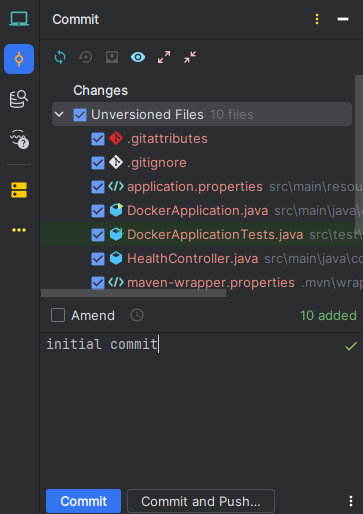Select HealthController.java in the changes list
The width and height of the screenshot is (363, 514).
click(x=193, y=259)
